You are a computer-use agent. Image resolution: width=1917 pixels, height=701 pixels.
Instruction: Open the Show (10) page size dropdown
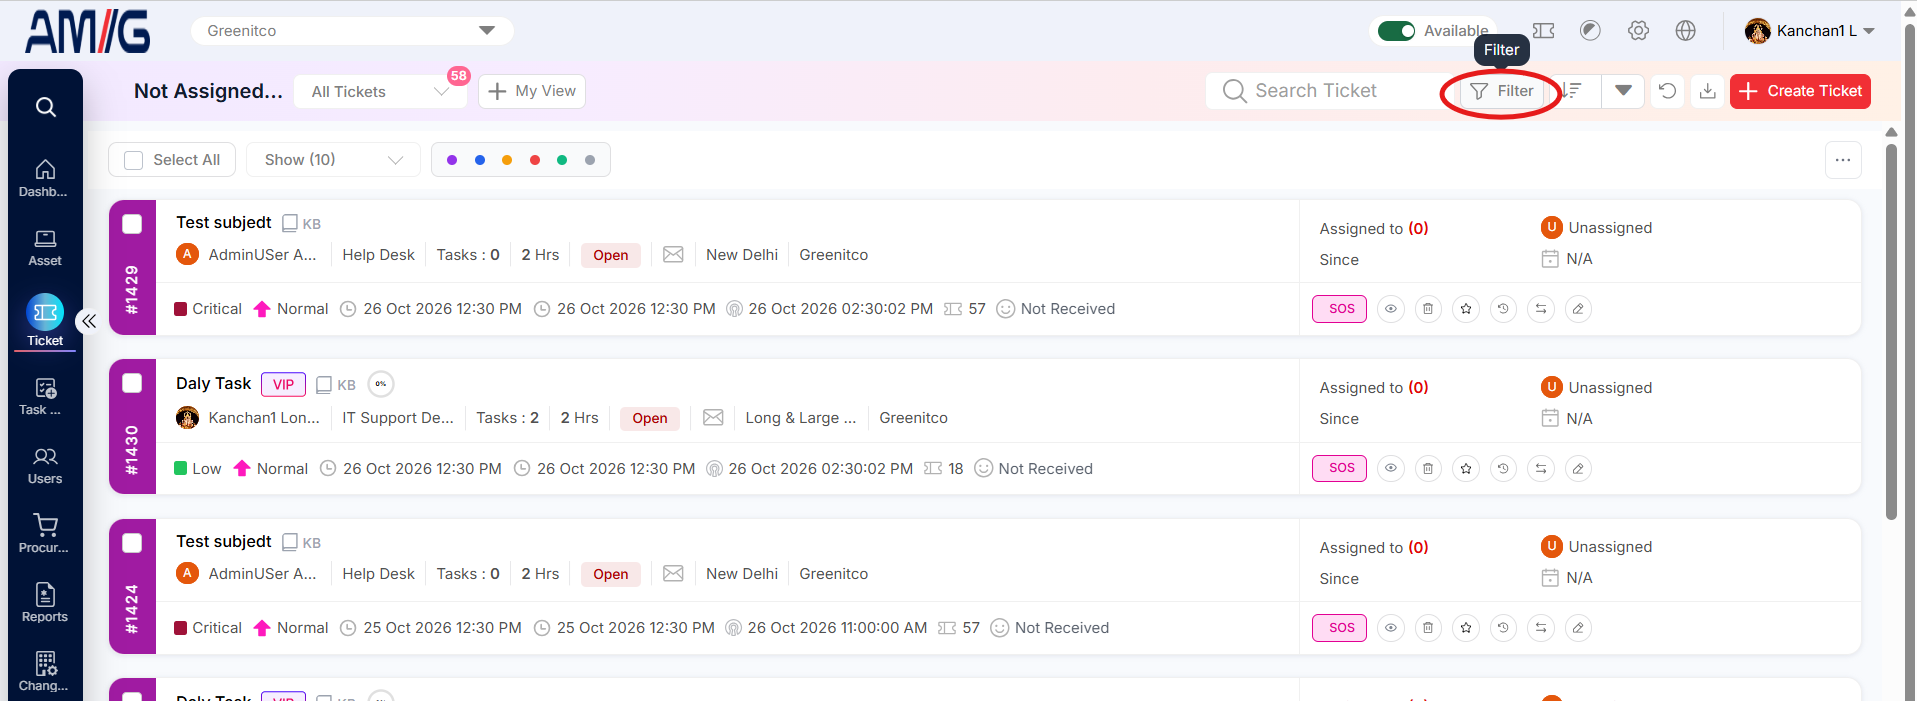(x=333, y=160)
